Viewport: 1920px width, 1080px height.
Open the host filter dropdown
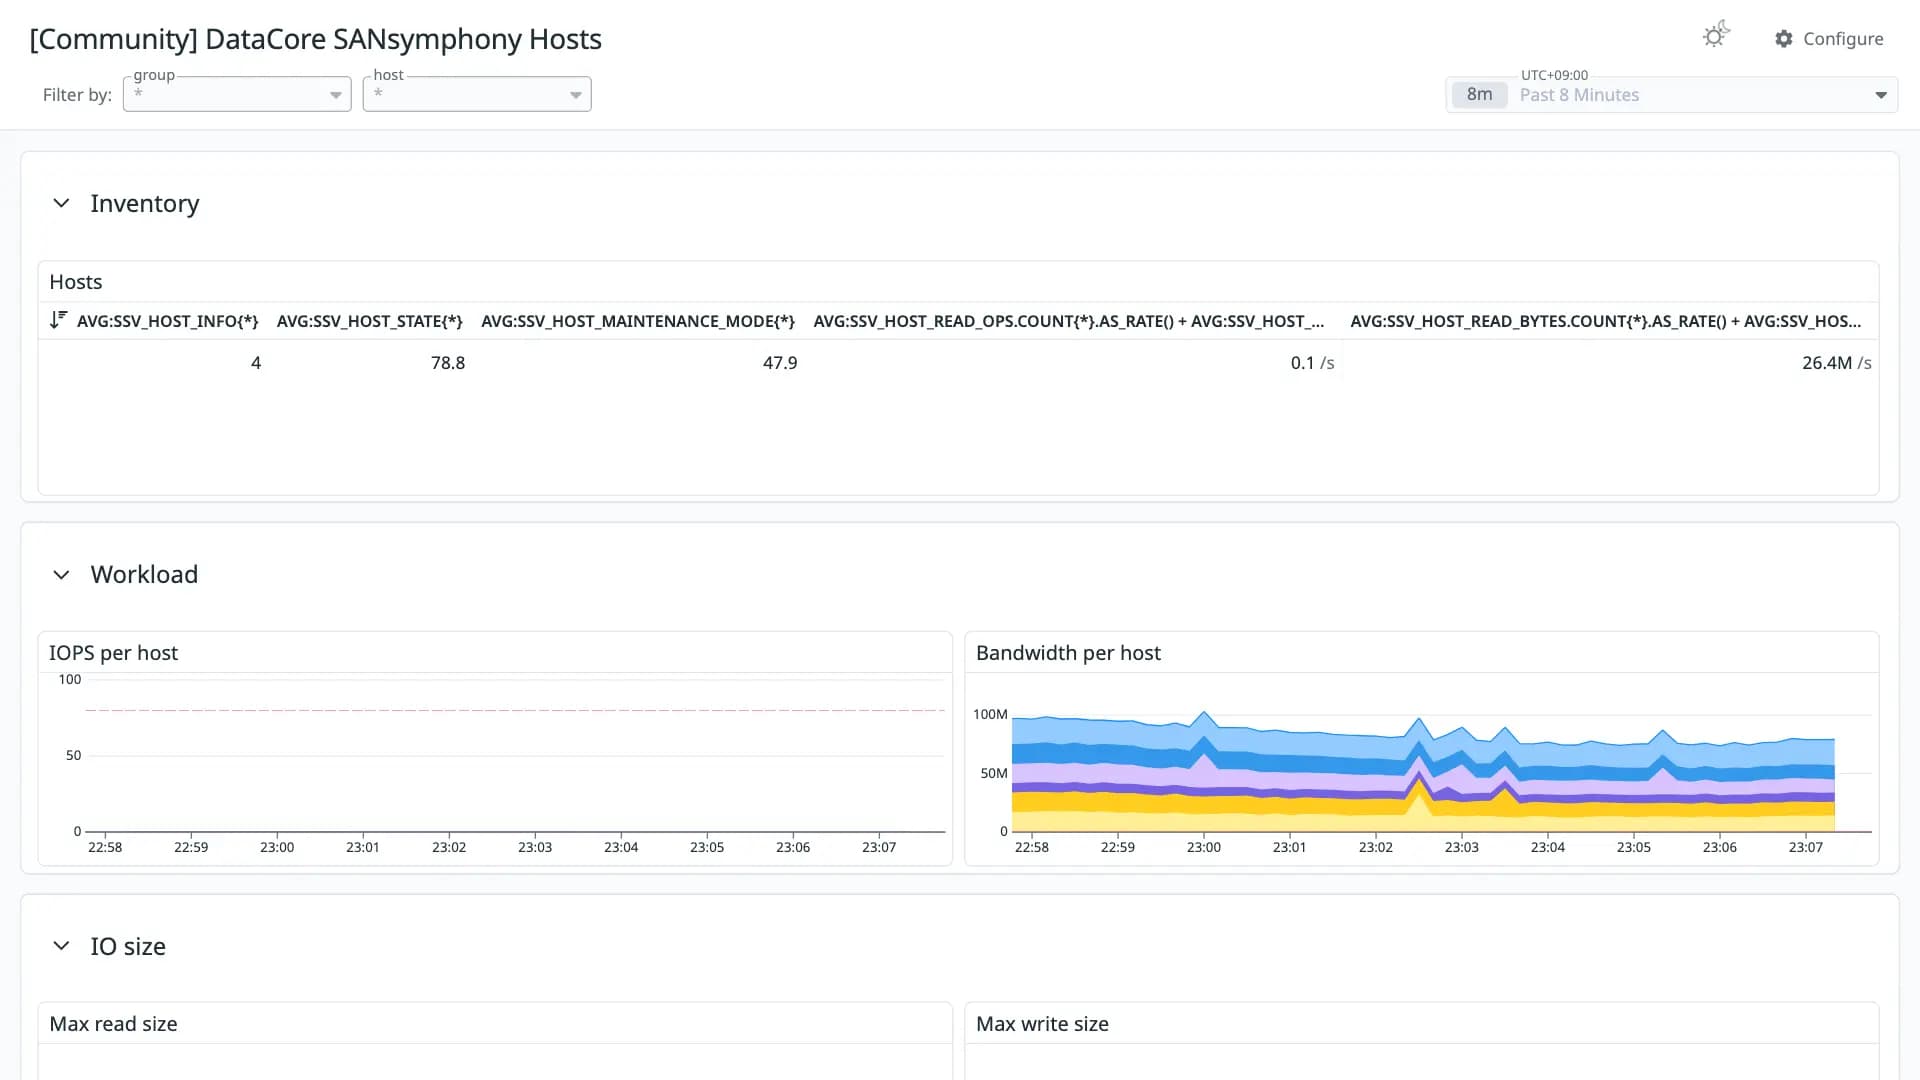[x=477, y=94]
